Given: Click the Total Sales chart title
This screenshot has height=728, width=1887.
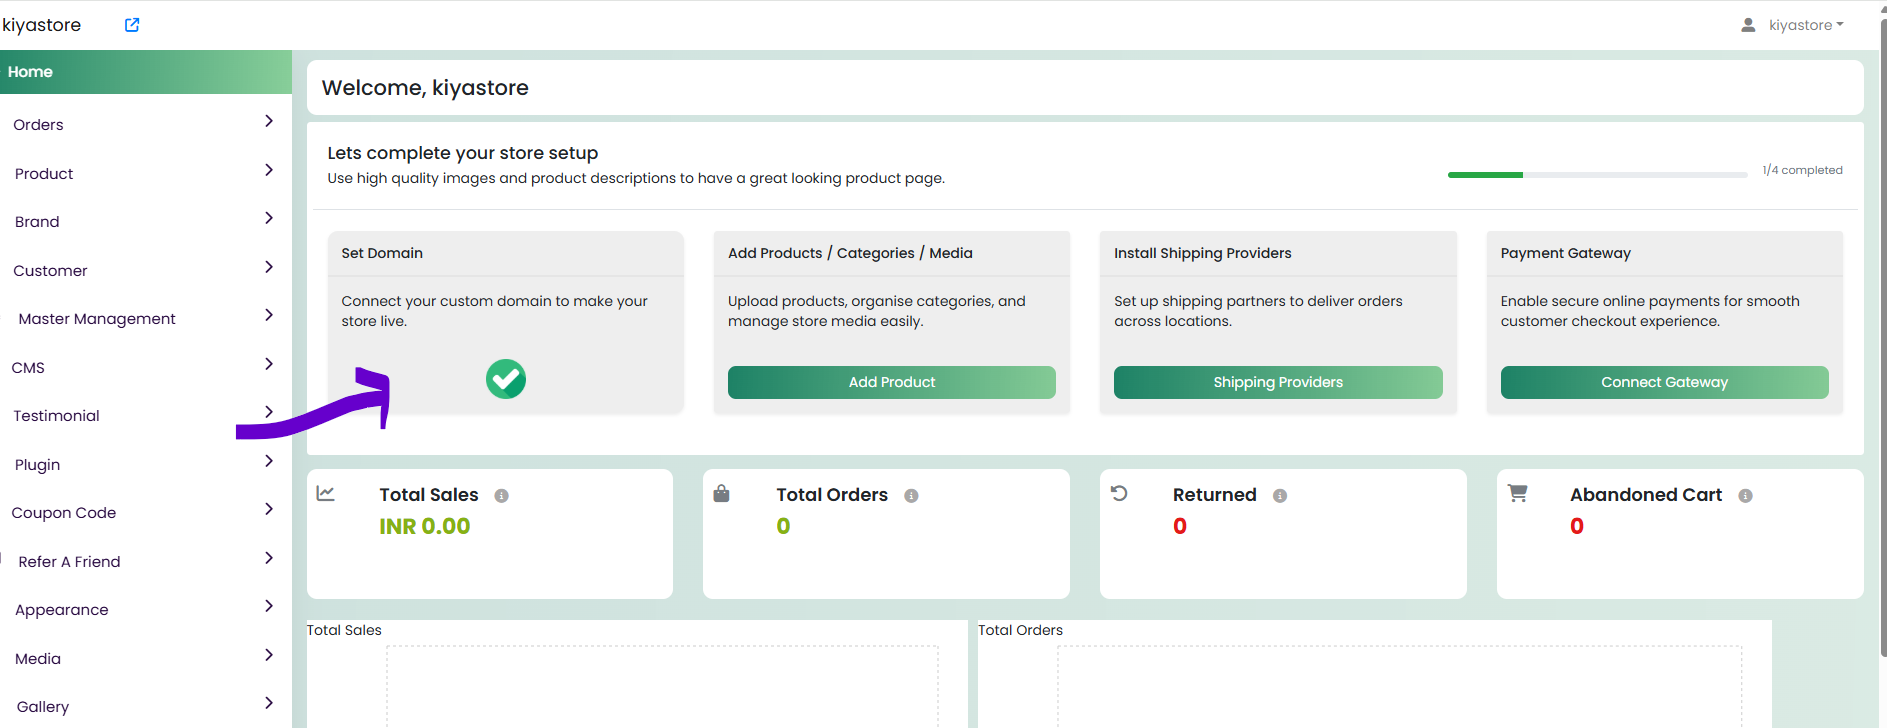Looking at the screenshot, I should [x=344, y=630].
